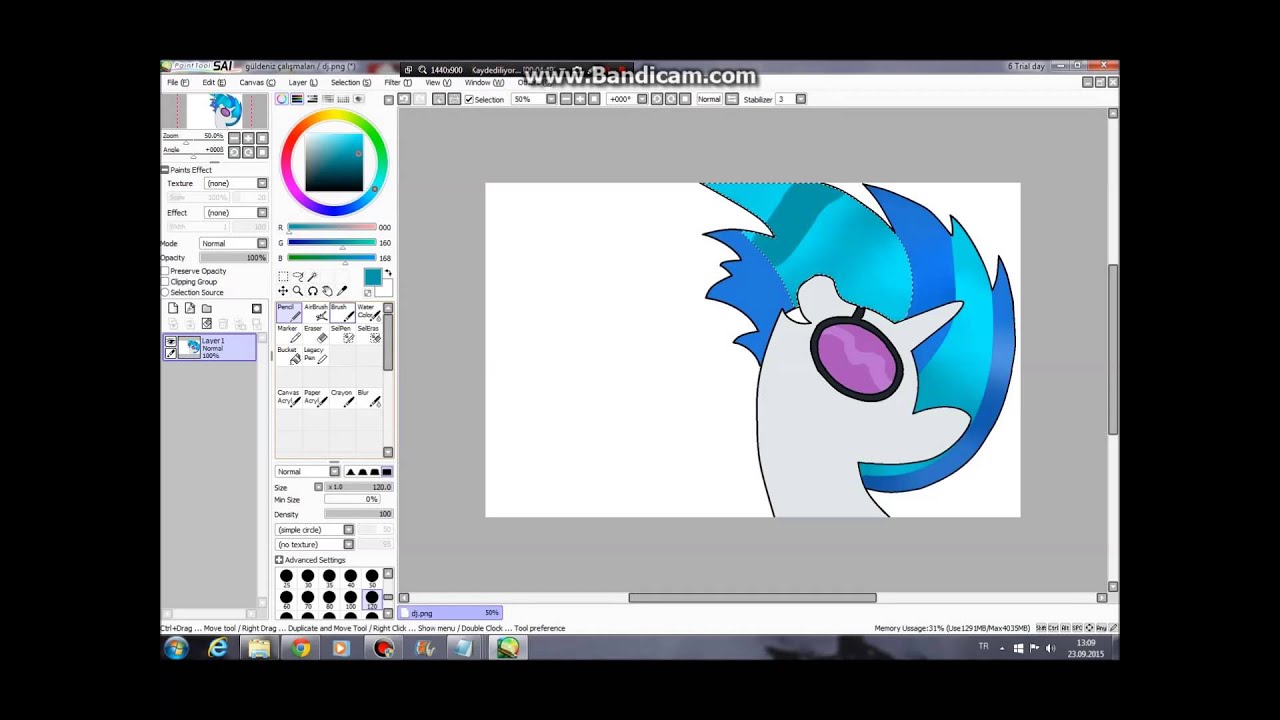Select the AirBrush tool
The width and height of the screenshot is (1280, 720).
pos(316,312)
